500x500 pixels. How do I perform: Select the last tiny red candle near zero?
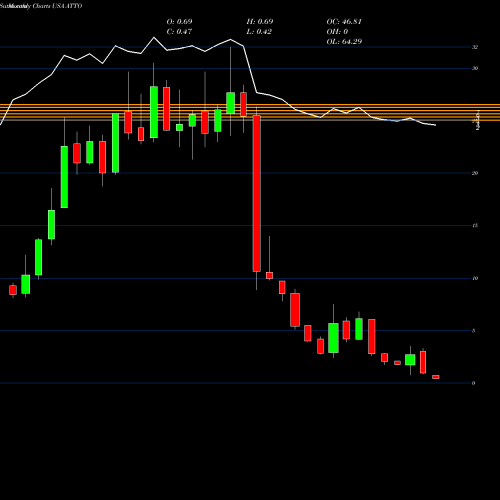point(436,377)
